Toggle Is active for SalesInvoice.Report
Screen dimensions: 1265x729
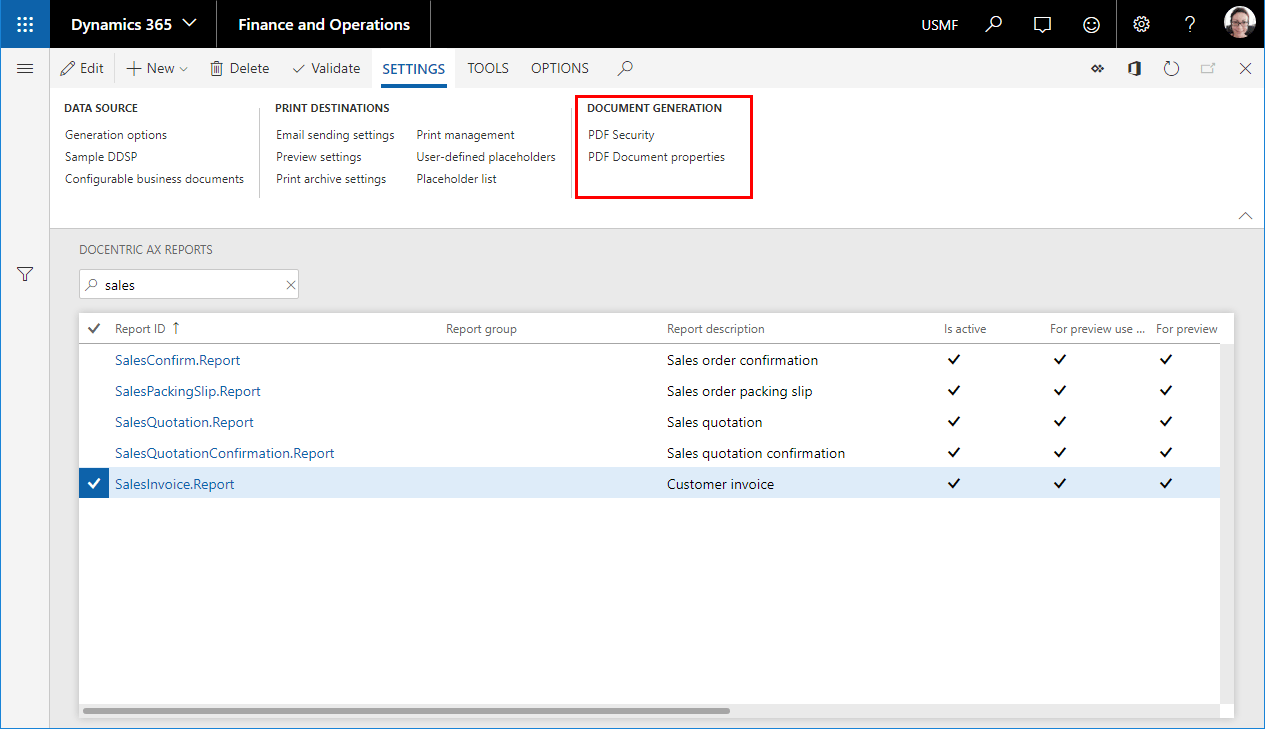coord(954,484)
